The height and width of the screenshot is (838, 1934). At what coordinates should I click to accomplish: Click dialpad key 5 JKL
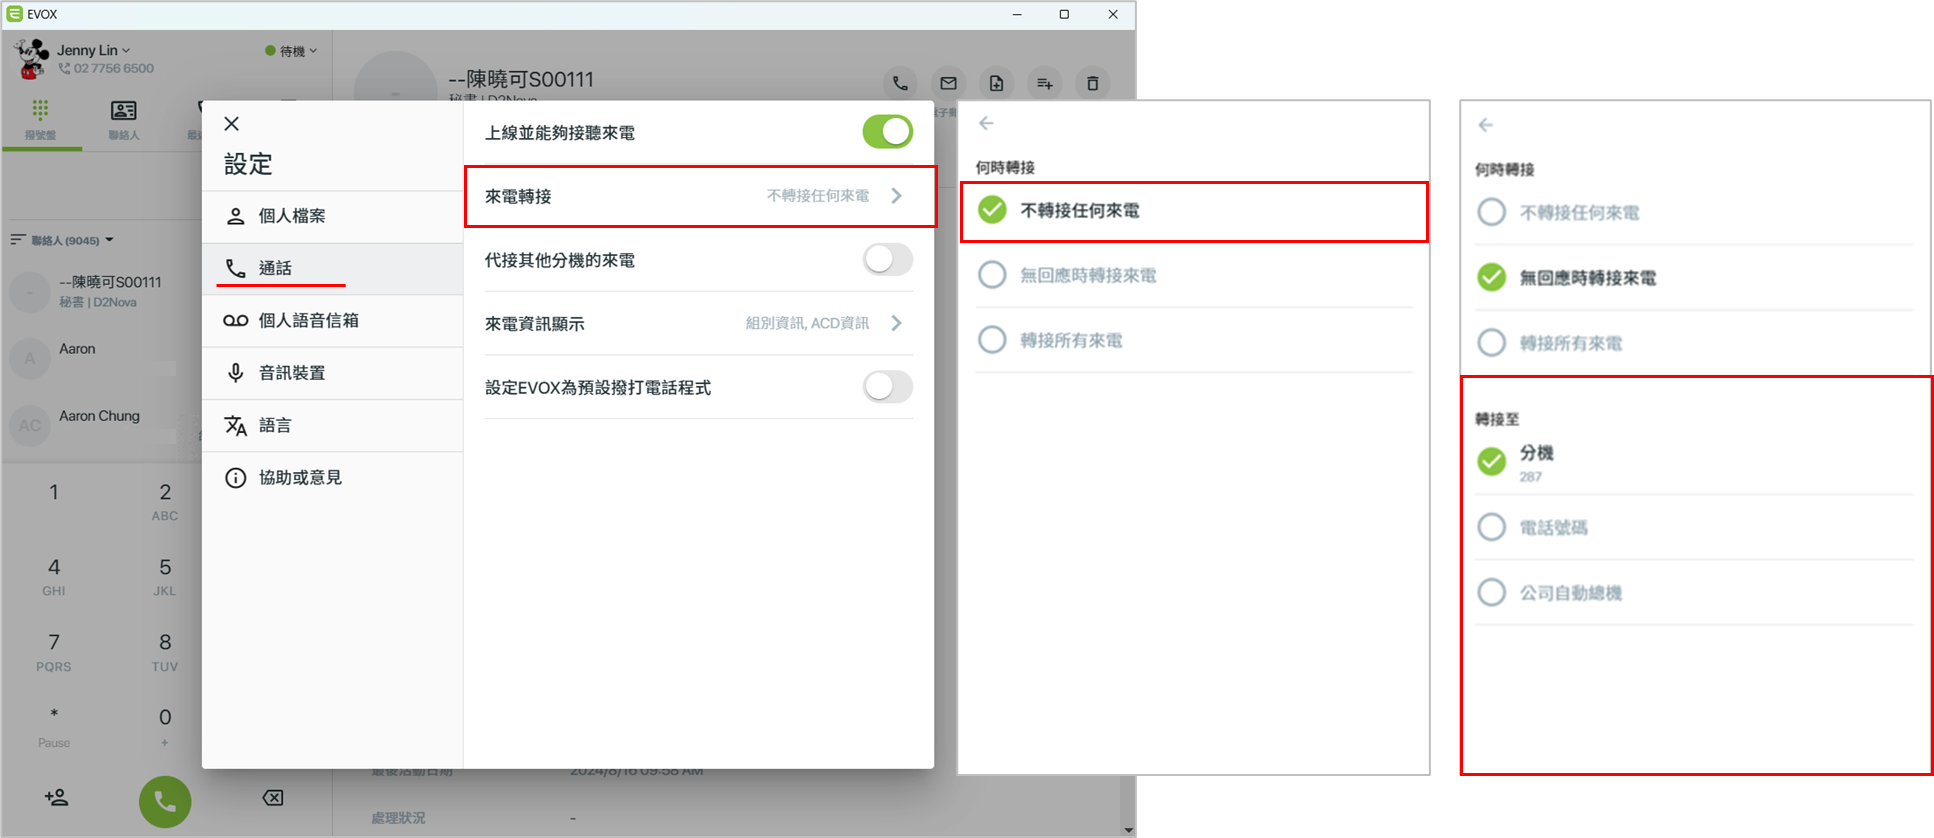point(165,576)
